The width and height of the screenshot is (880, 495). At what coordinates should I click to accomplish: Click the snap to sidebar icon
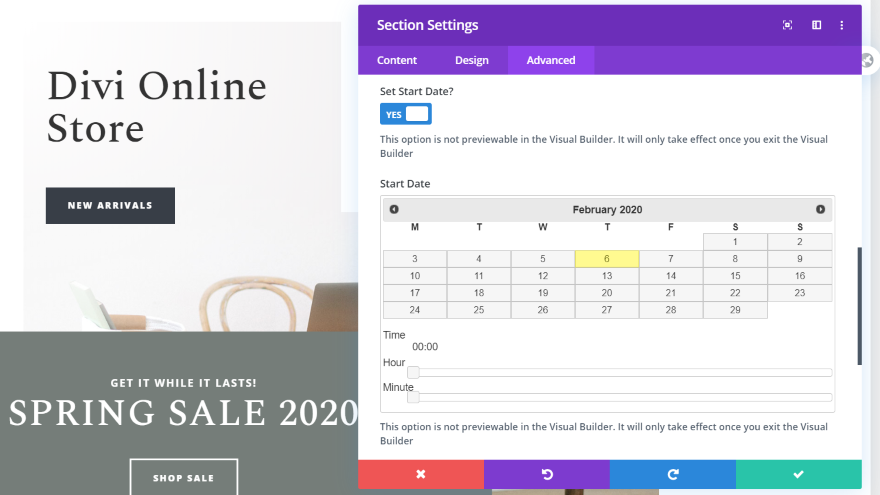816,25
